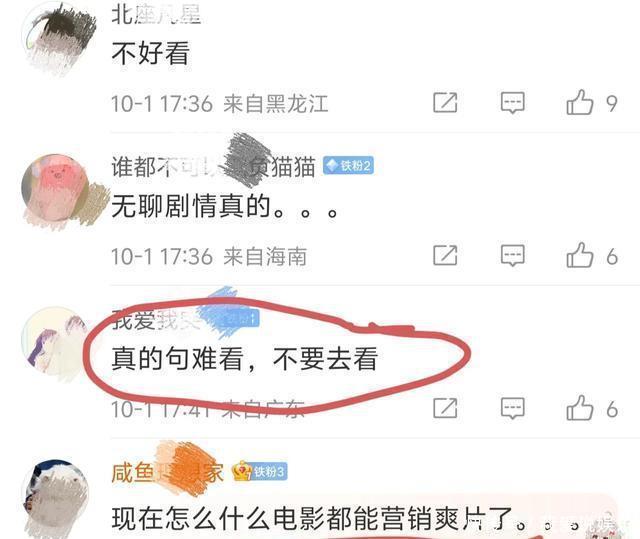Open the pink pig avatar profile
Screen dimensions: 640x539
click(55, 187)
